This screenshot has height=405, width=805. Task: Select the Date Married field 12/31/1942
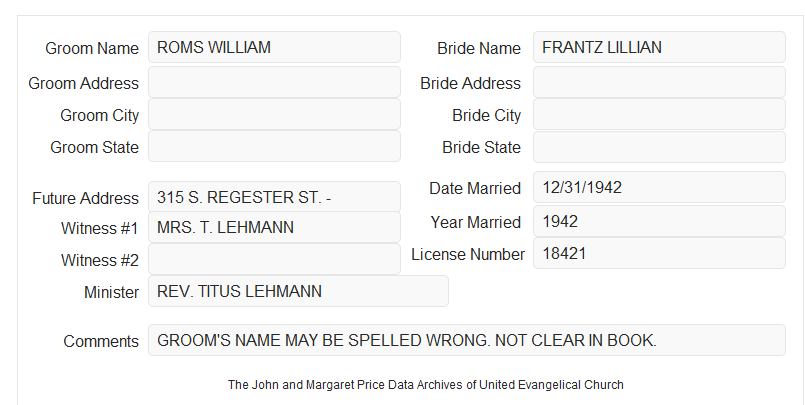(659, 187)
